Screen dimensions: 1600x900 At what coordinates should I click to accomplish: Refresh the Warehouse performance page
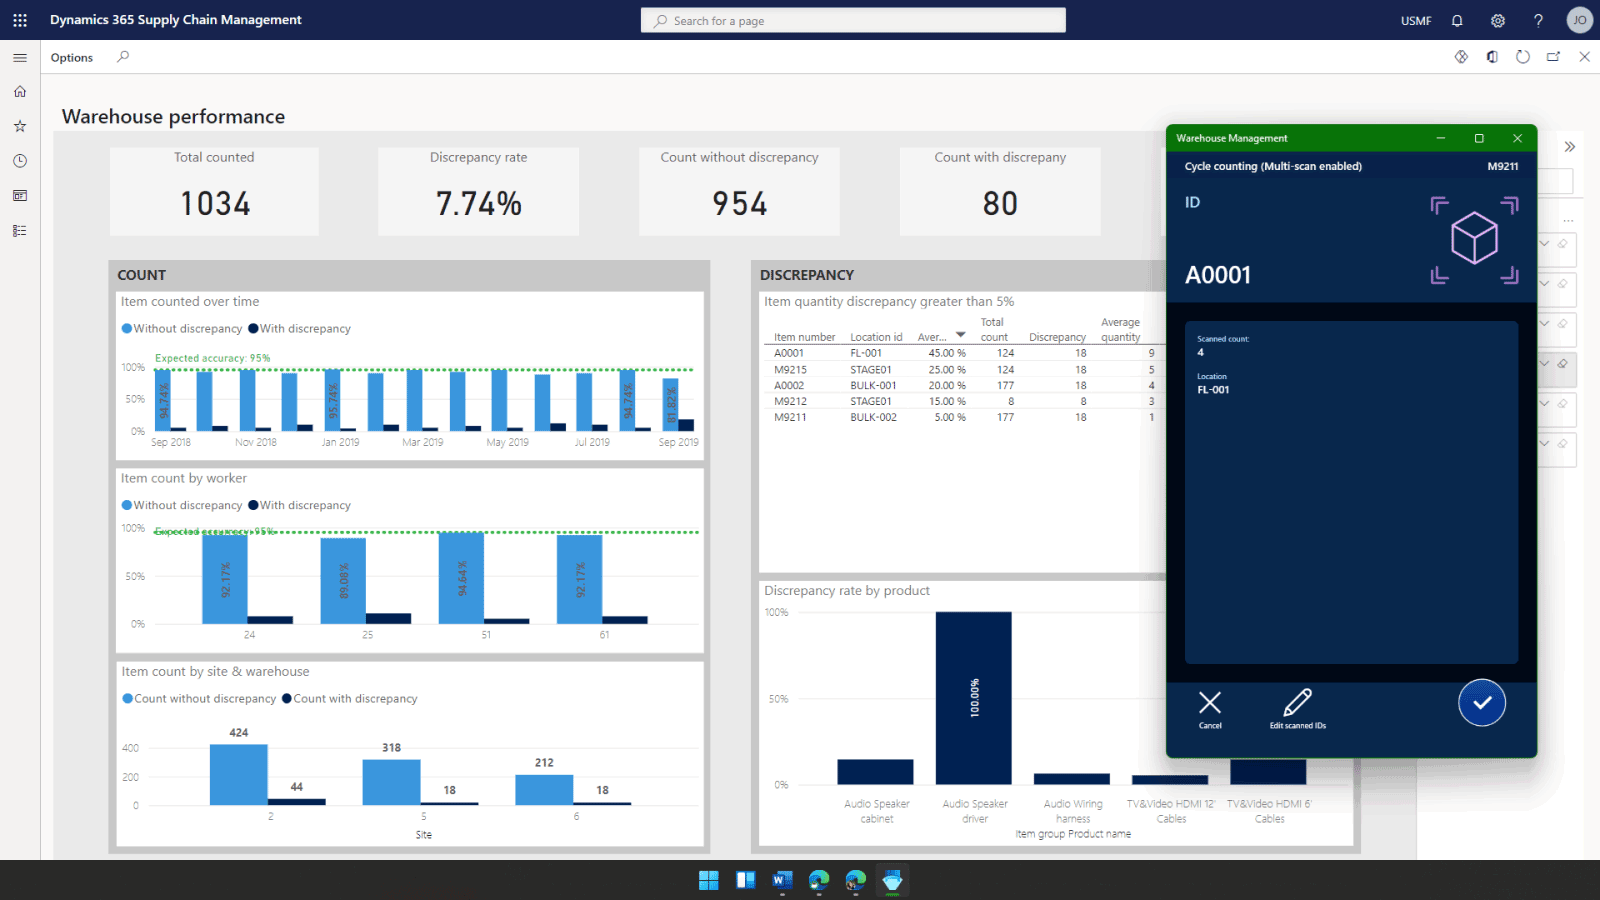pyautogui.click(x=1523, y=57)
